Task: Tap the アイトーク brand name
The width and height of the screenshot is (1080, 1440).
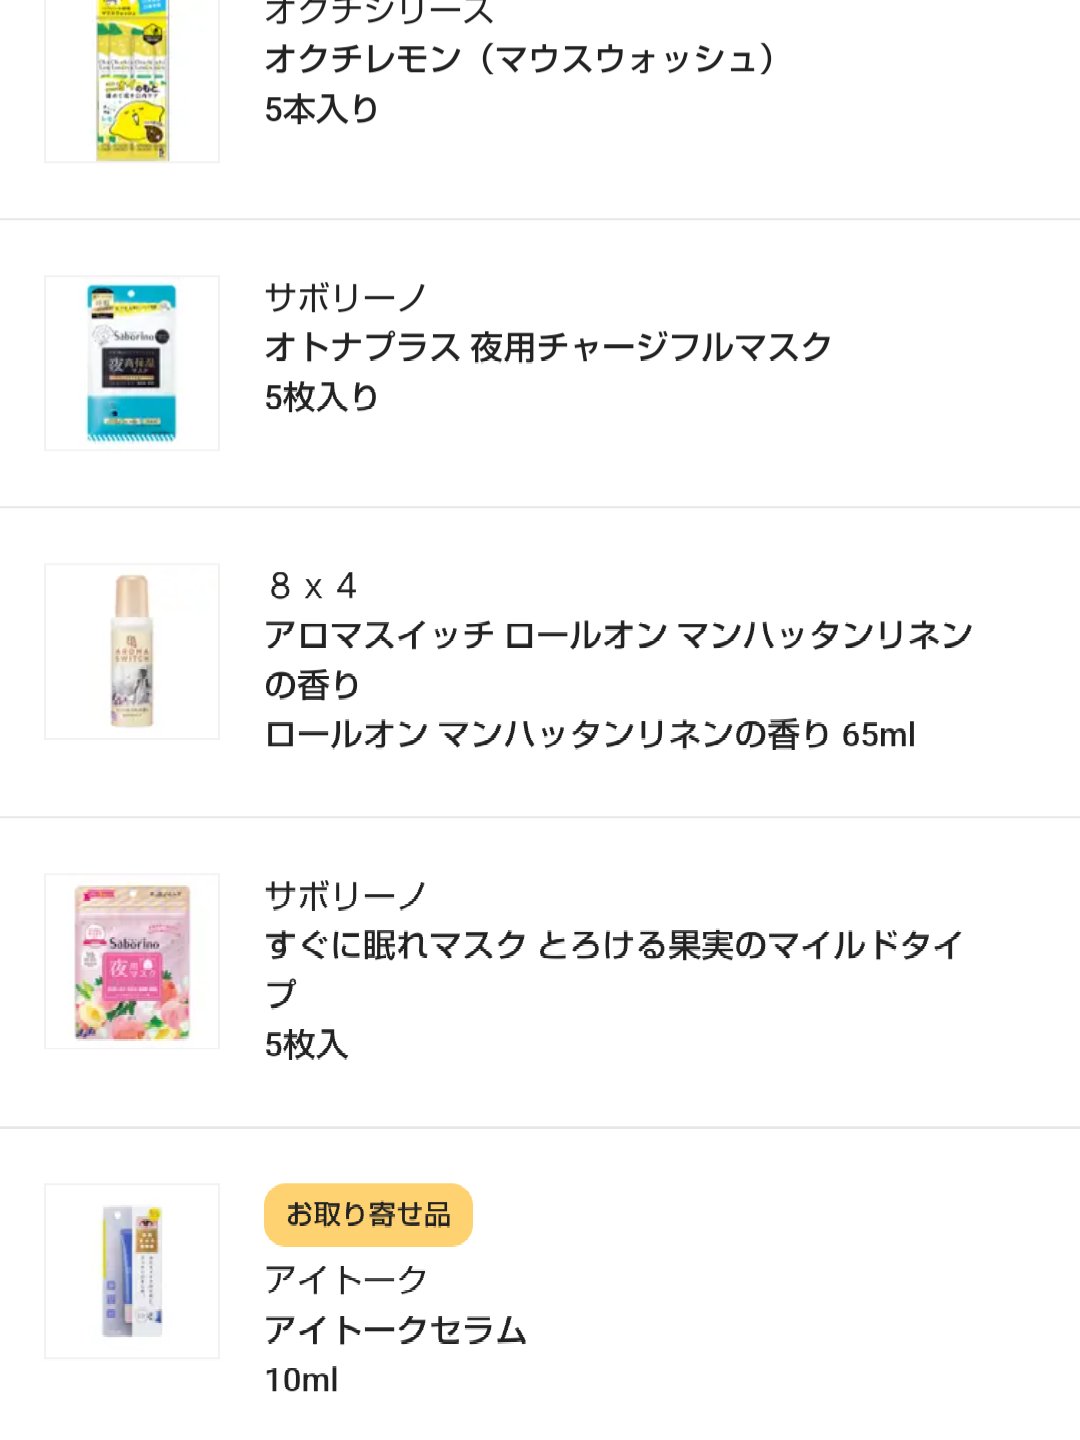Action: [x=346, y=1279]
